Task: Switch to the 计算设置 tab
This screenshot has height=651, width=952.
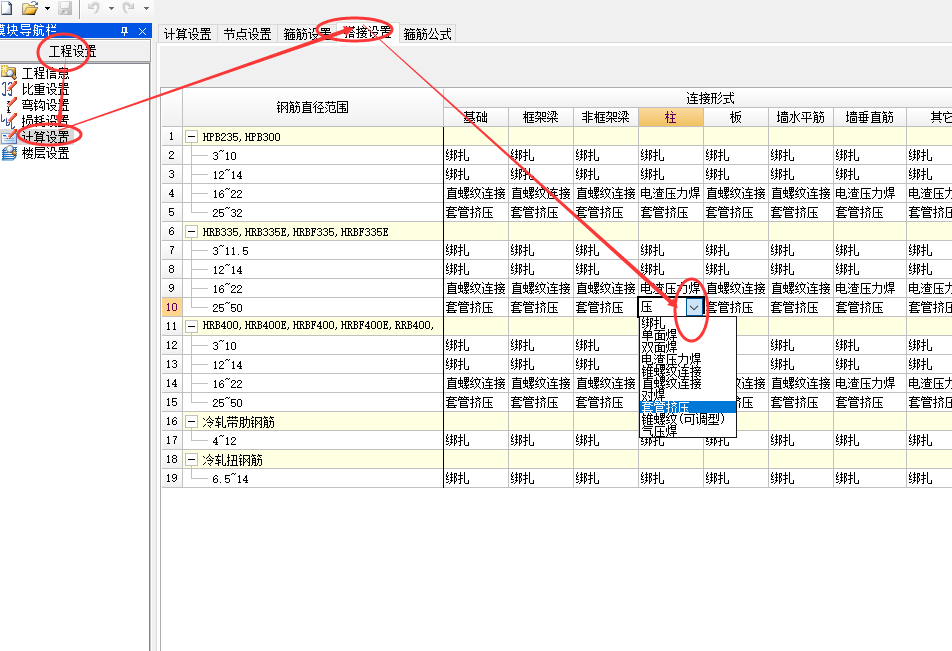Action: point(188,34)
